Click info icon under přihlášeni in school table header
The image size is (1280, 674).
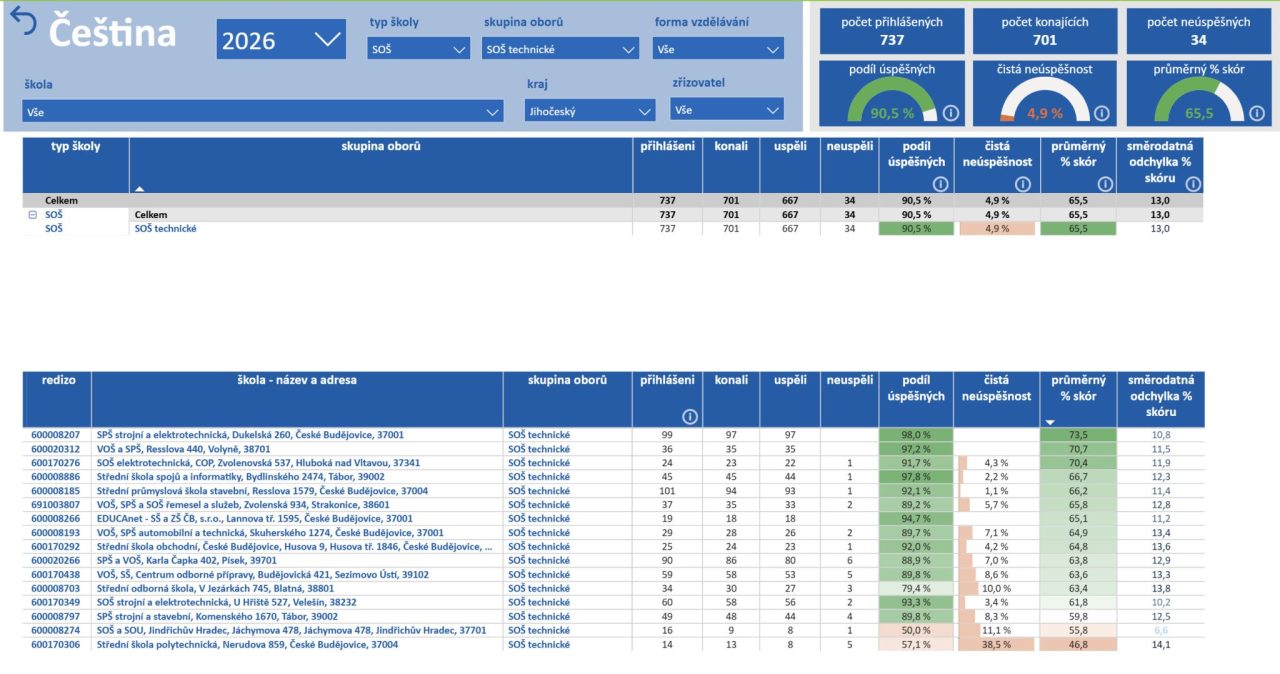[690, 417]
